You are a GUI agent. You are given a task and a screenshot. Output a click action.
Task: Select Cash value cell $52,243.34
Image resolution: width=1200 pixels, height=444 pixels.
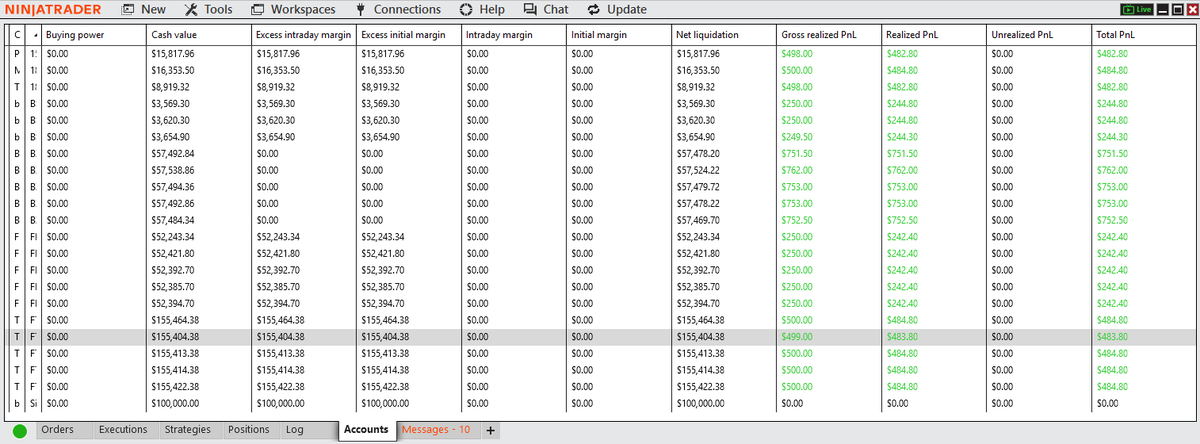click(198, 237)
